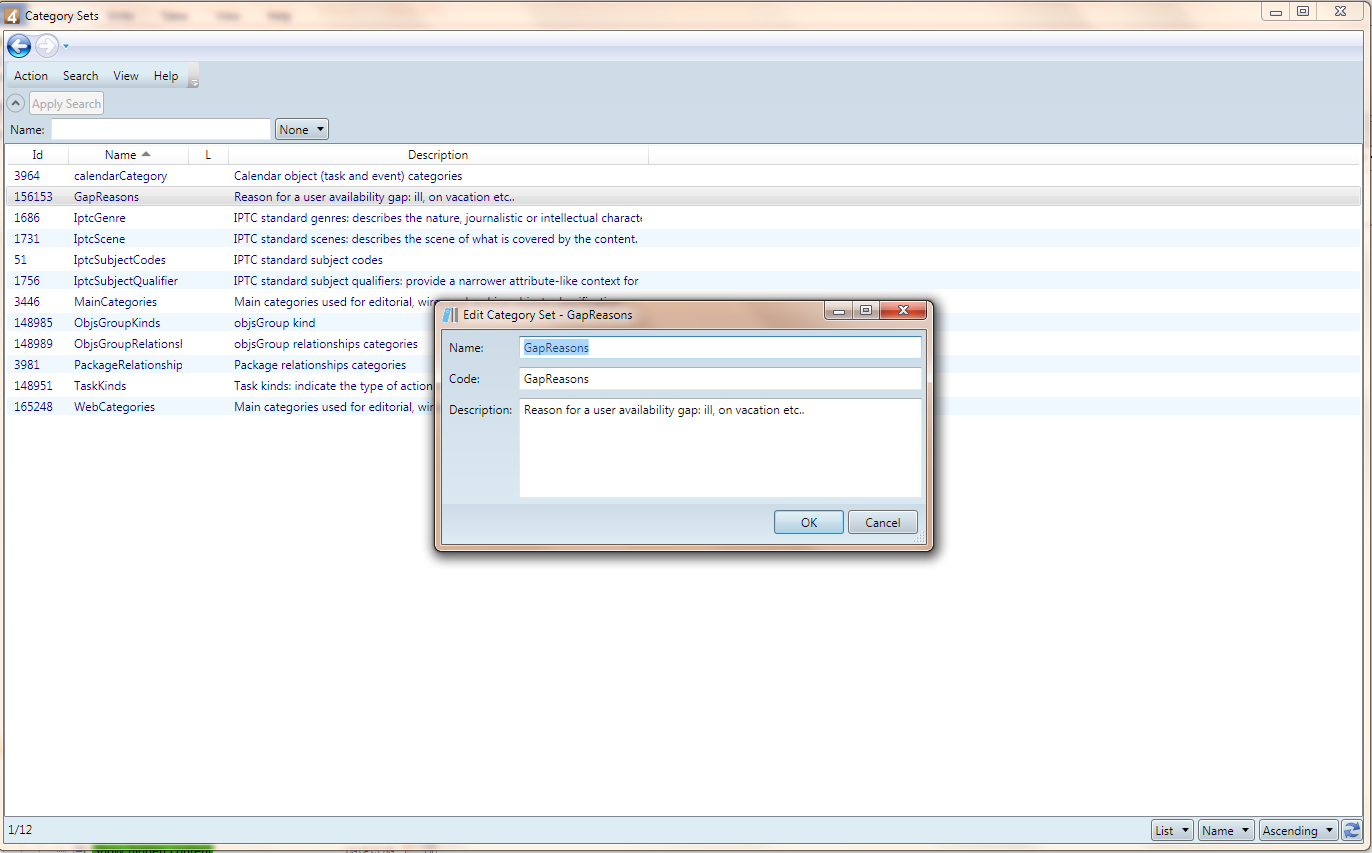The width and height of the screenshot is (1372, 853).
Task: Collapse the search panel with chevron button
Action: point(16,103)
